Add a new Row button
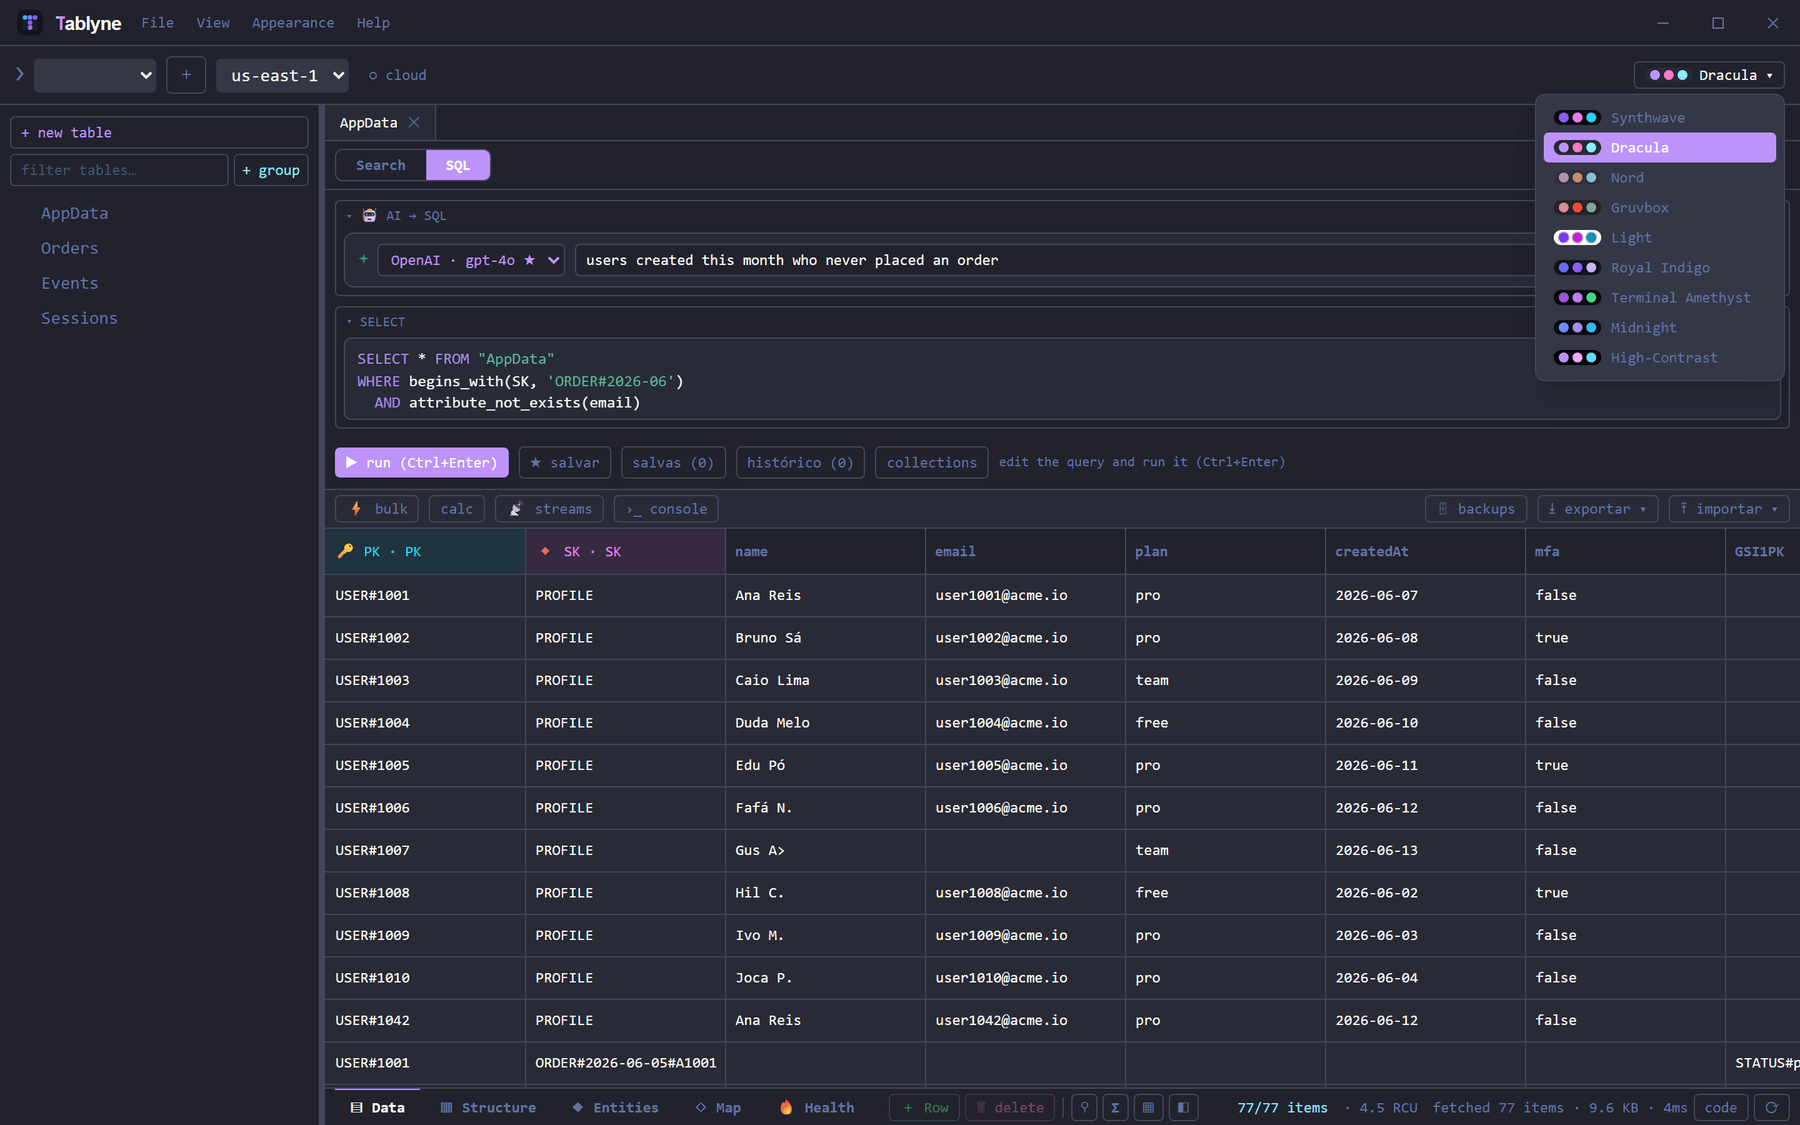 (925, 1107)
